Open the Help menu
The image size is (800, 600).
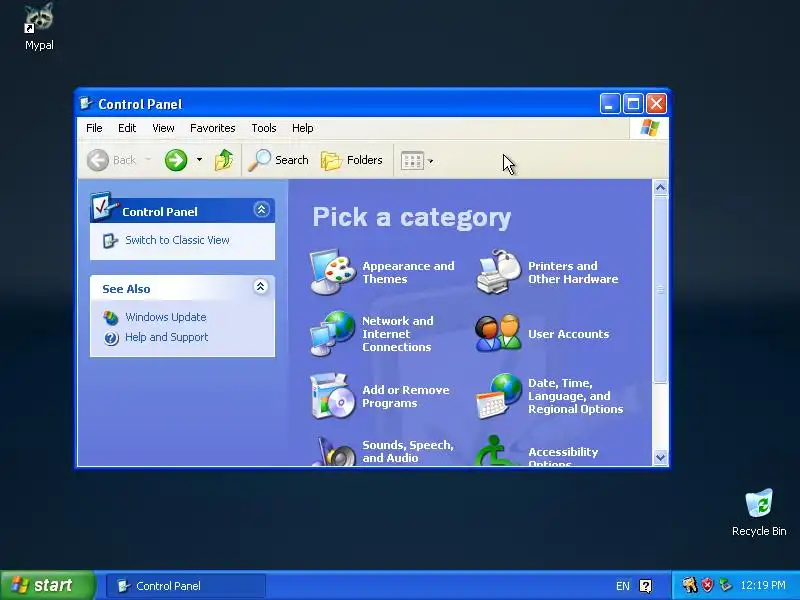click(303, 128)
